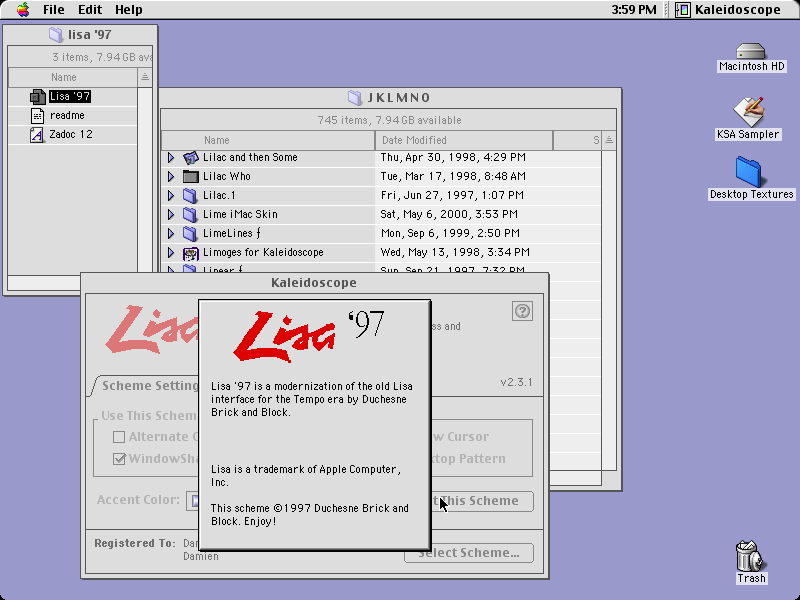The width and height of the screenshot is (800, 600).
Task: Click the v2.3.1 version label
Action: [516, 383]
